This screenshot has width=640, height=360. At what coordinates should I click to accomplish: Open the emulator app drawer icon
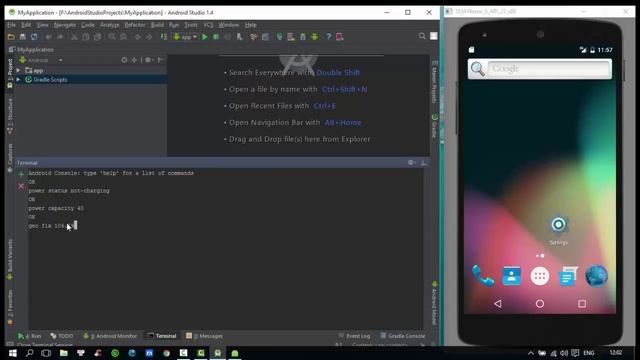540,276
